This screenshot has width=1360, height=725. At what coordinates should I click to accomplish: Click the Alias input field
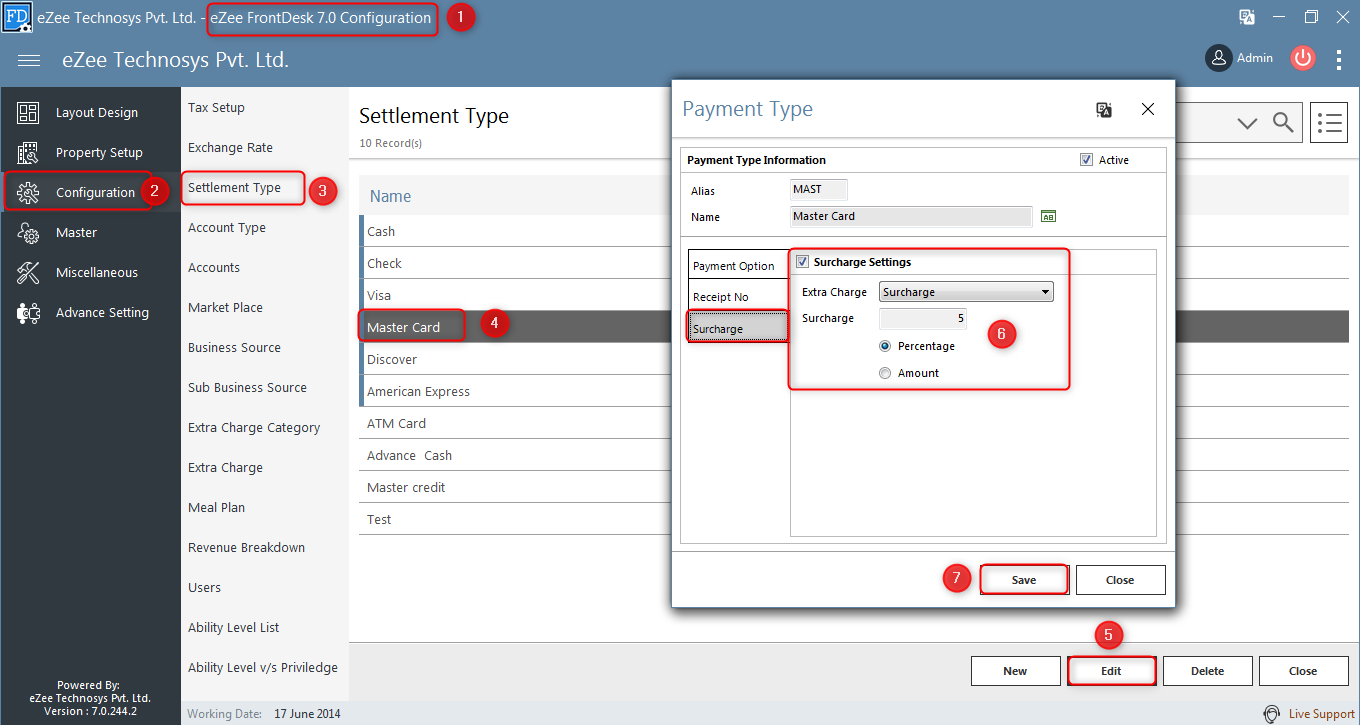pos(818,189)
